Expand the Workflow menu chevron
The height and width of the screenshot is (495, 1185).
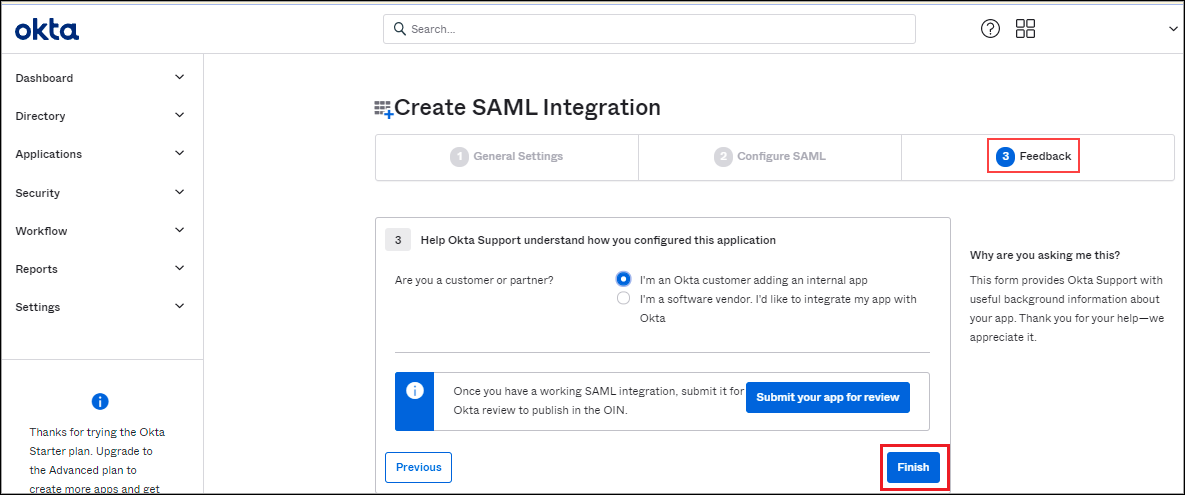tap(179, 230)
